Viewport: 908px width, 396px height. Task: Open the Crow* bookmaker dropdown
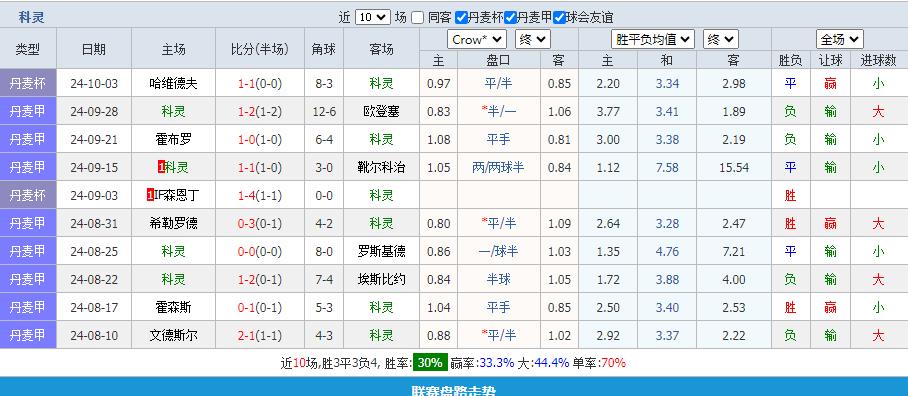coord(477,39)
